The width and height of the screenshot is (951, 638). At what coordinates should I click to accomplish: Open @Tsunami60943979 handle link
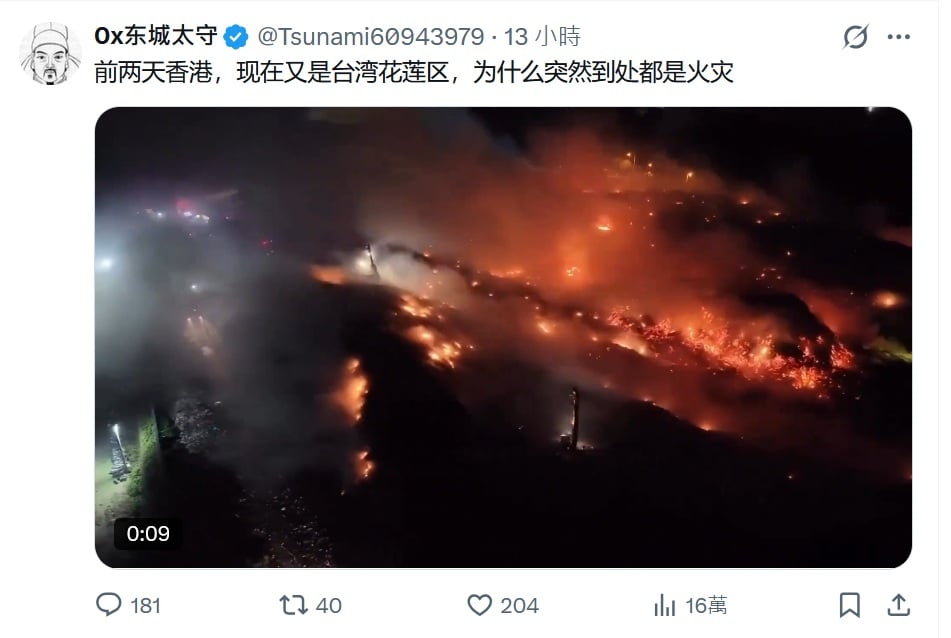371,37
